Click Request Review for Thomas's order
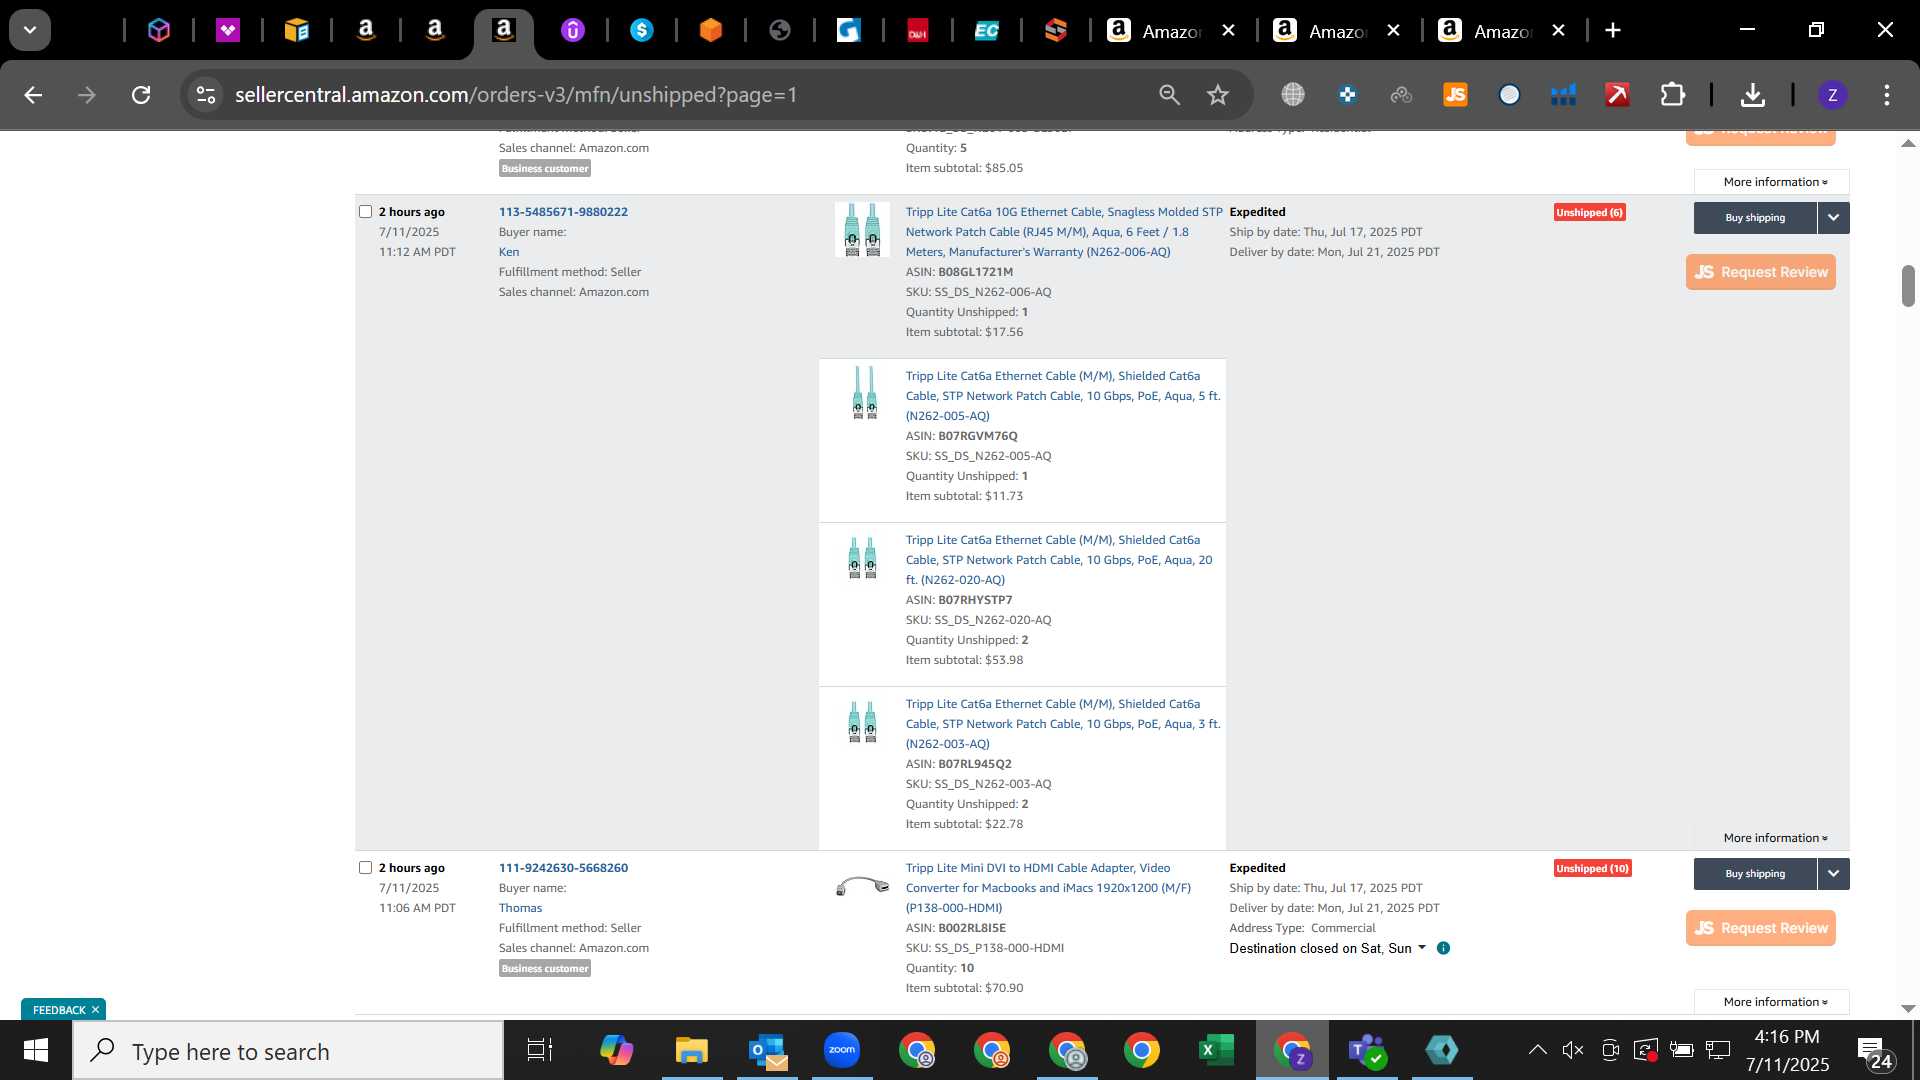This screenshot has width=1920, height=1080. 1761,928
